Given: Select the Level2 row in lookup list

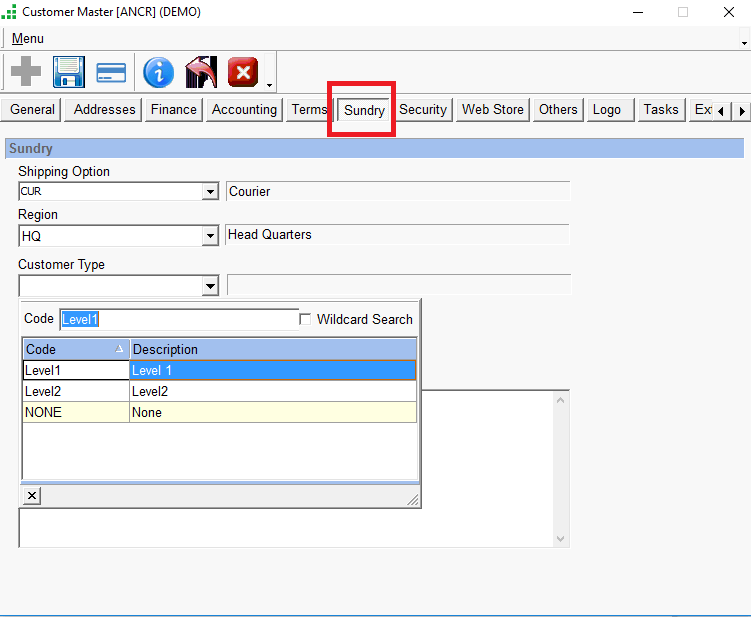Looking at the screenshot, I should click(x=75, y=392).
